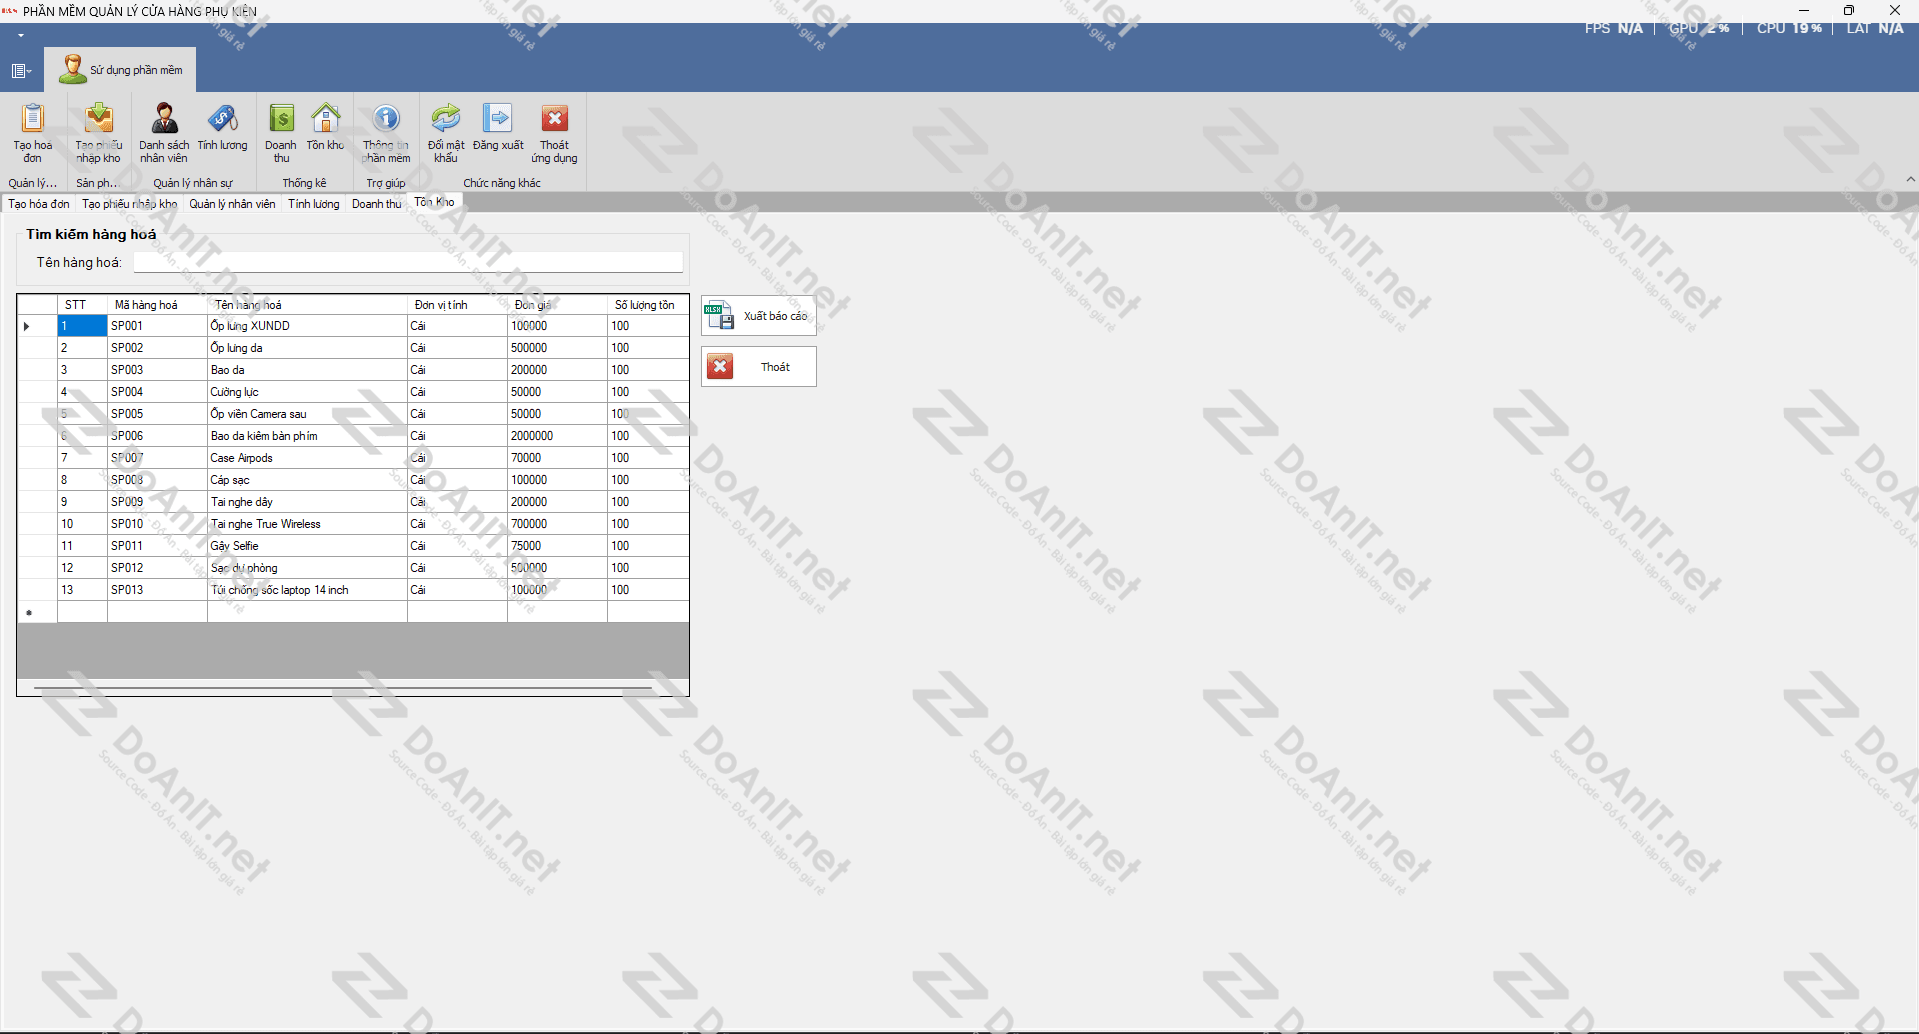Select cell Bao da kiêm bàn phím
Viewport: 1919px width, 1034px height.
(307, 436)
